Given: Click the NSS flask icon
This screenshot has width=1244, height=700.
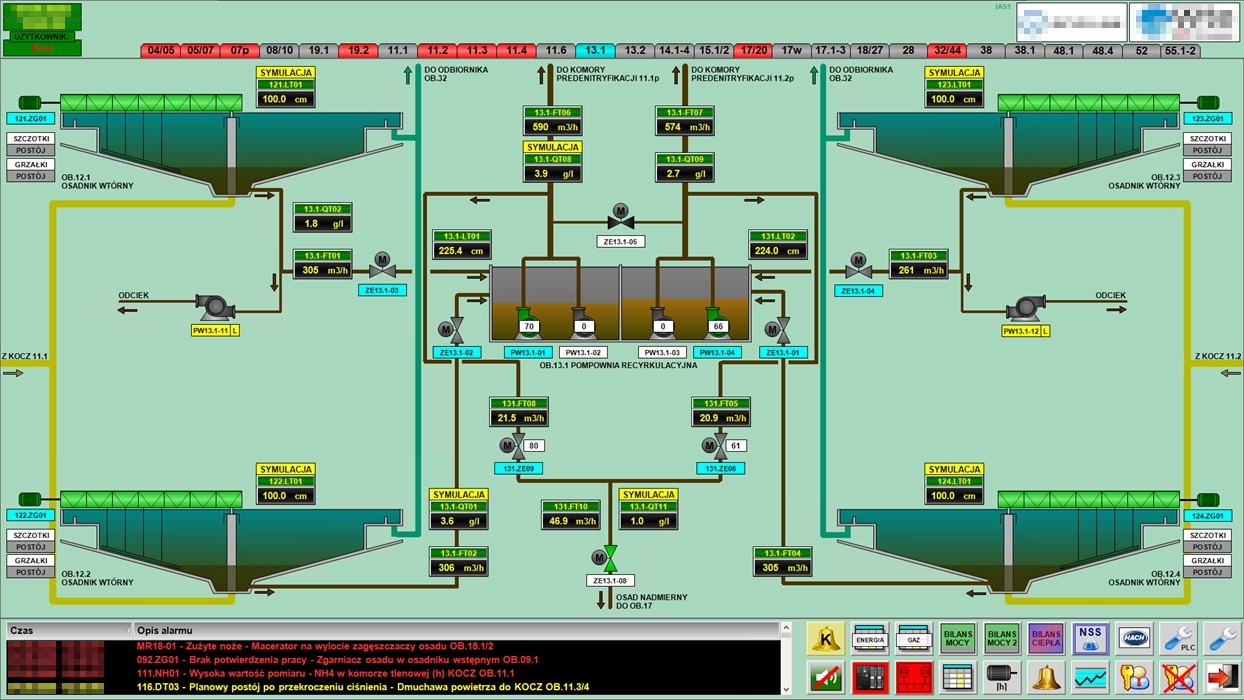Looking at the screenshot, I should pos(1090,638).
